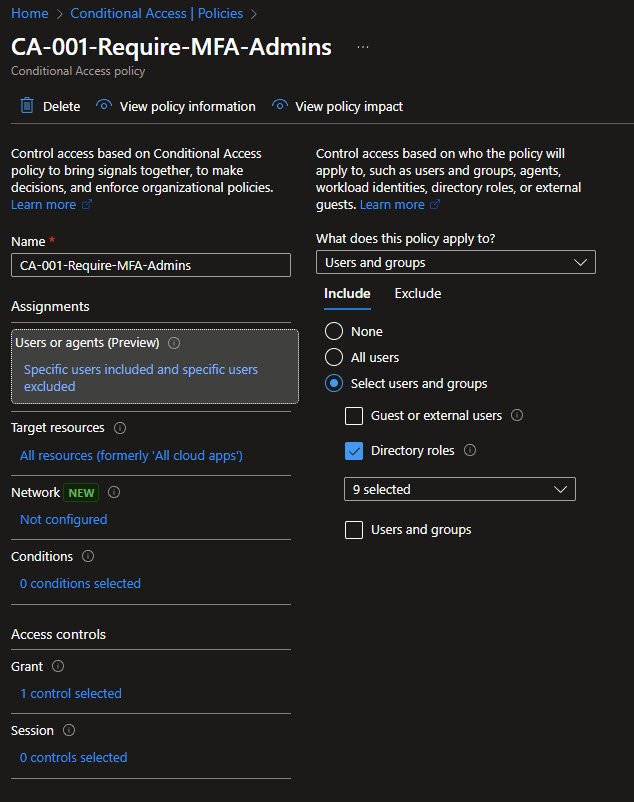Enable the Guest or external users checkbox
The height and width of the screenshot is (802, 634).
[353, 416]
